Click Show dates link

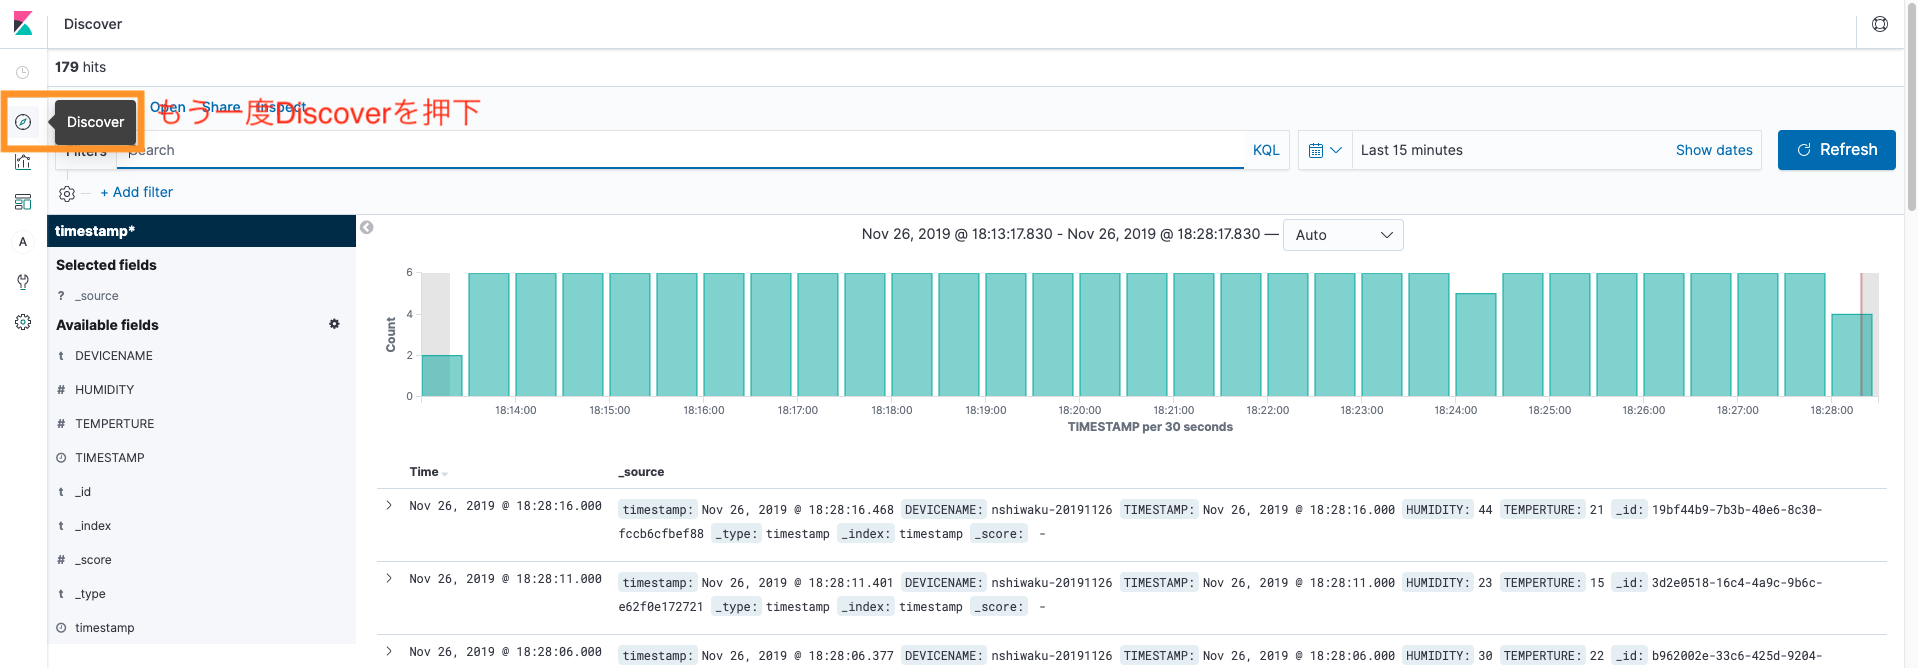click(1714, 150)
